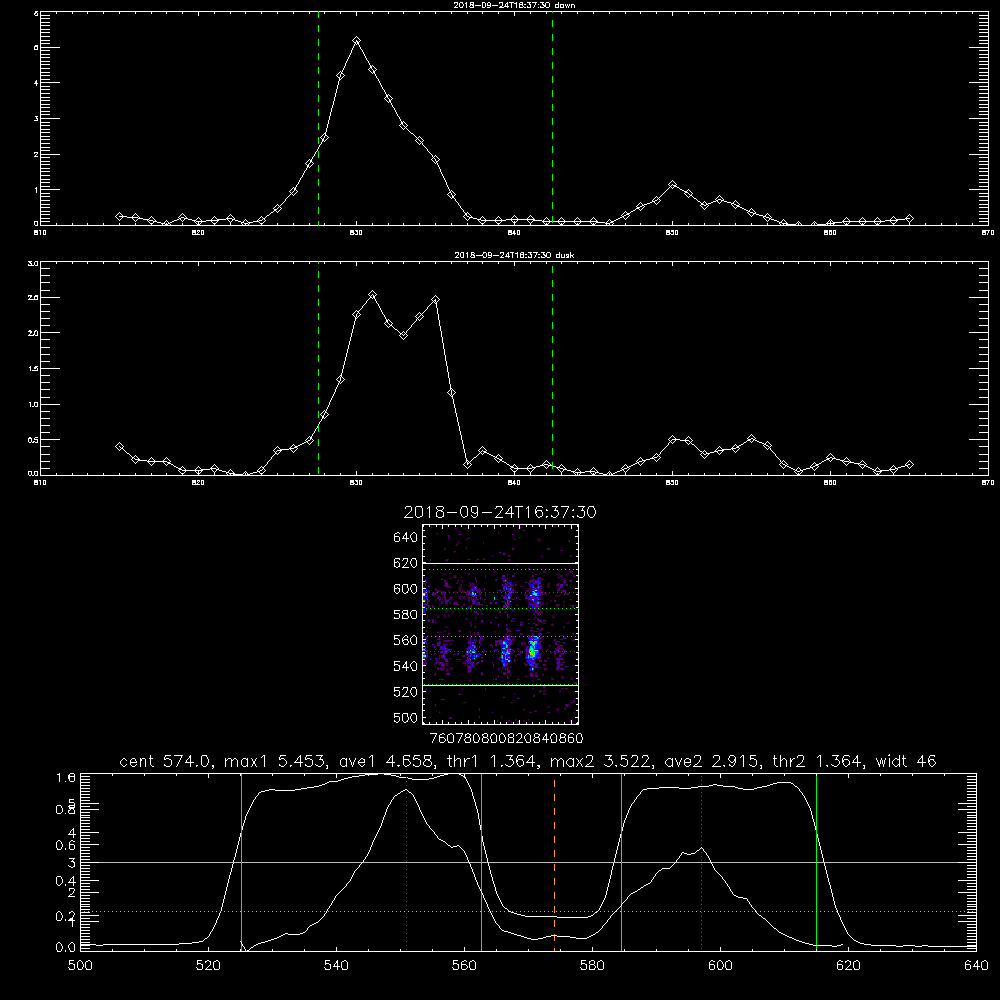This screenshot has width=1000, height=1000.
Task: Select the "thr1 1.364" header value
Action: click(x=492, y=761)
